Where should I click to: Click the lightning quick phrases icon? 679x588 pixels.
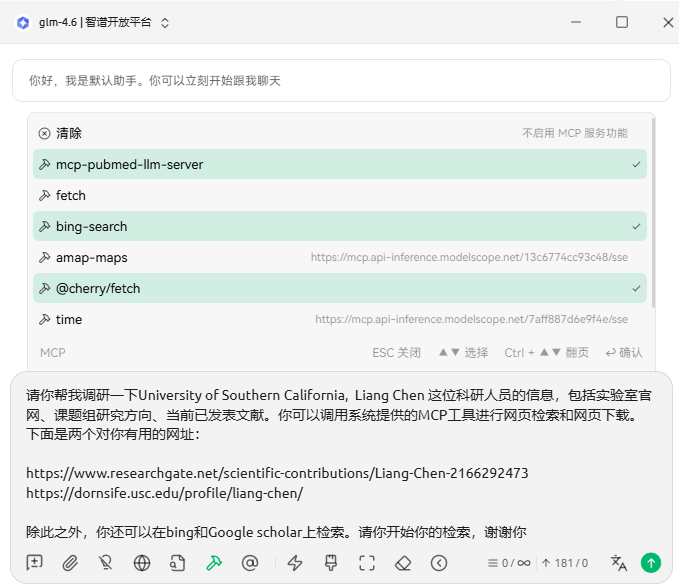coord(295,563)
